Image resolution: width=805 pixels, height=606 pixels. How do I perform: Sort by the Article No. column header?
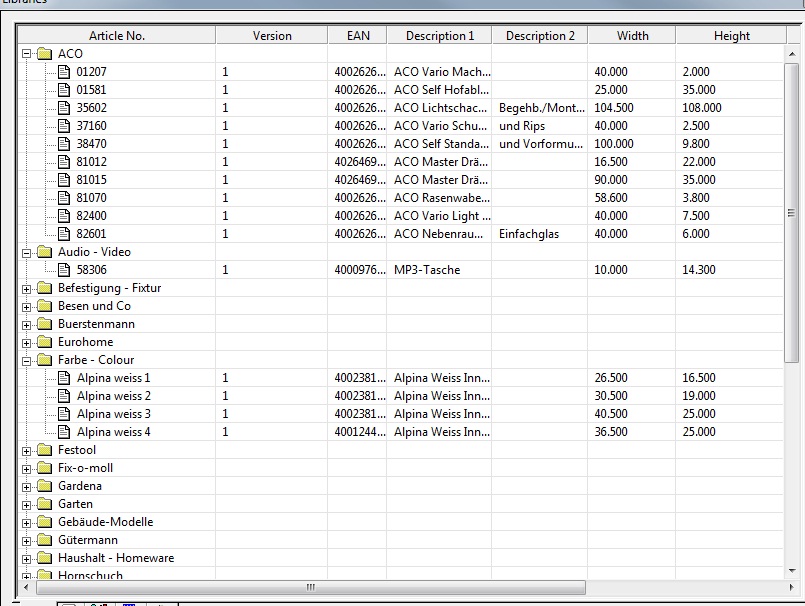pos(117,35)
